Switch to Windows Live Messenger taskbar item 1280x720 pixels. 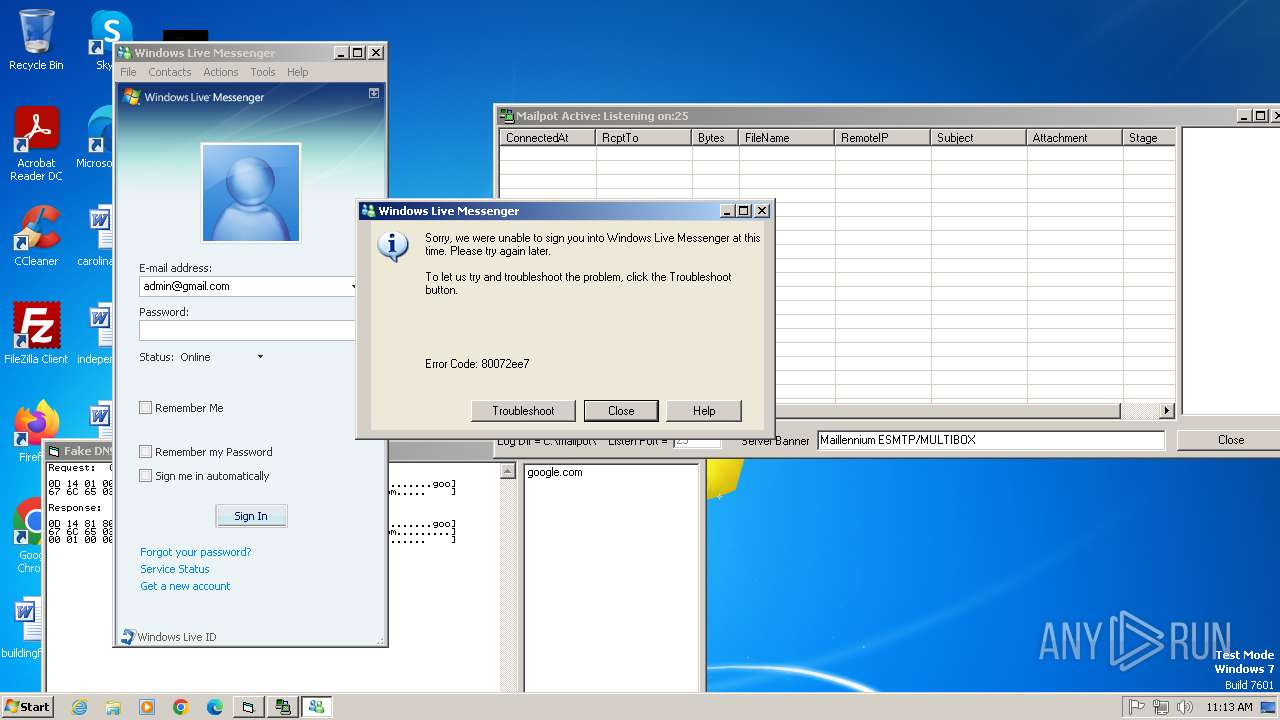tap(317, 707)
